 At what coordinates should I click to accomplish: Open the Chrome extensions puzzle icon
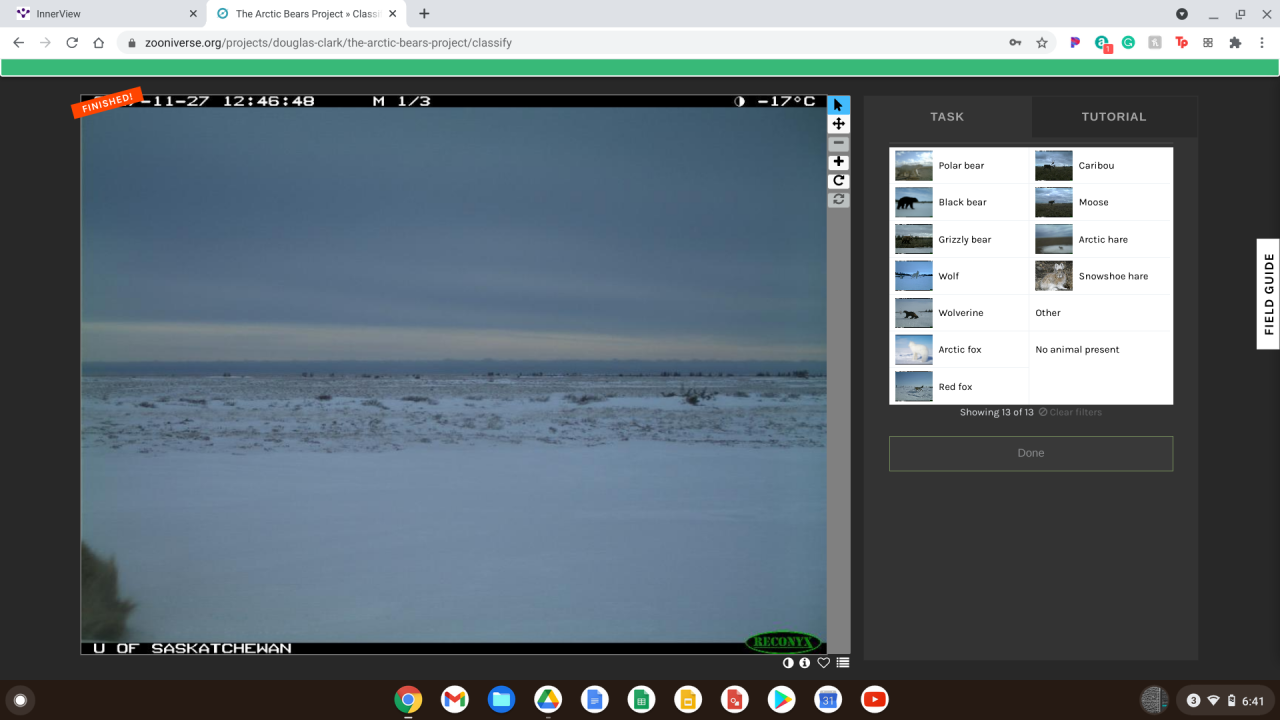point(1235,43)
